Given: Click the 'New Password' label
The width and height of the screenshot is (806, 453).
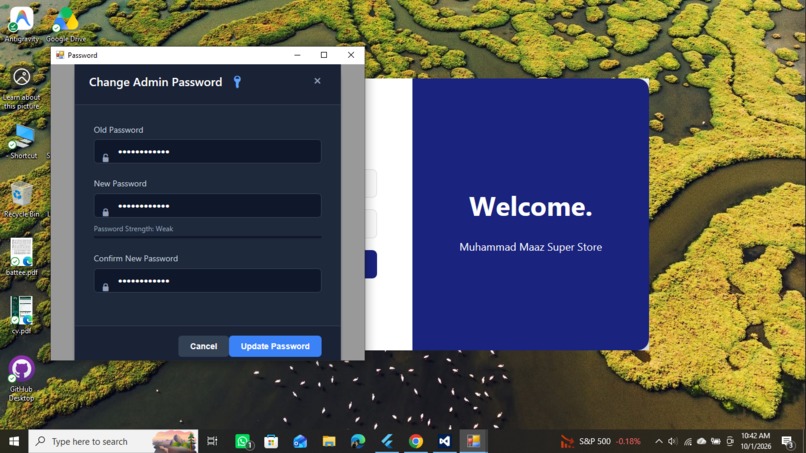Looking at the screenshot, I should (x=120, y=184).
